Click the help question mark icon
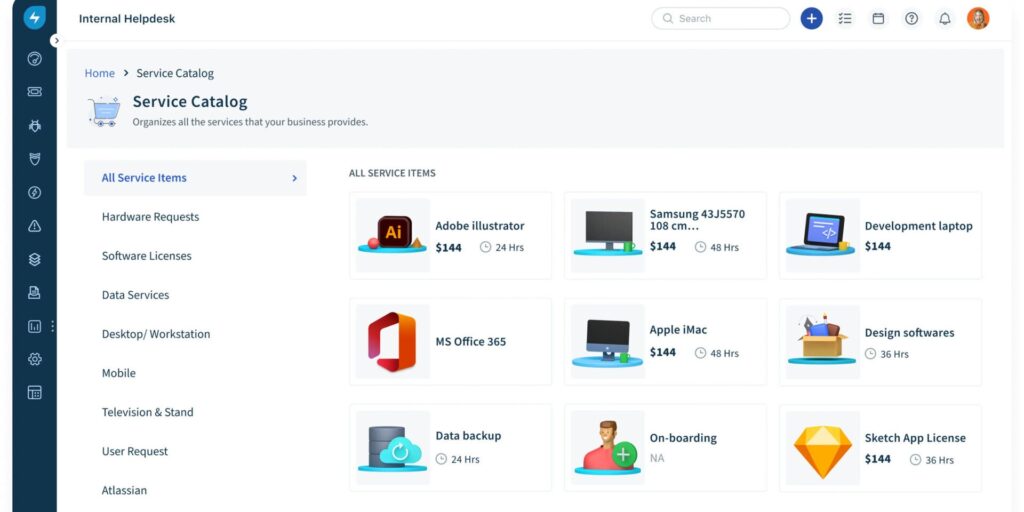The width and height of the screenshot is (1024, 512). [911, 18]
